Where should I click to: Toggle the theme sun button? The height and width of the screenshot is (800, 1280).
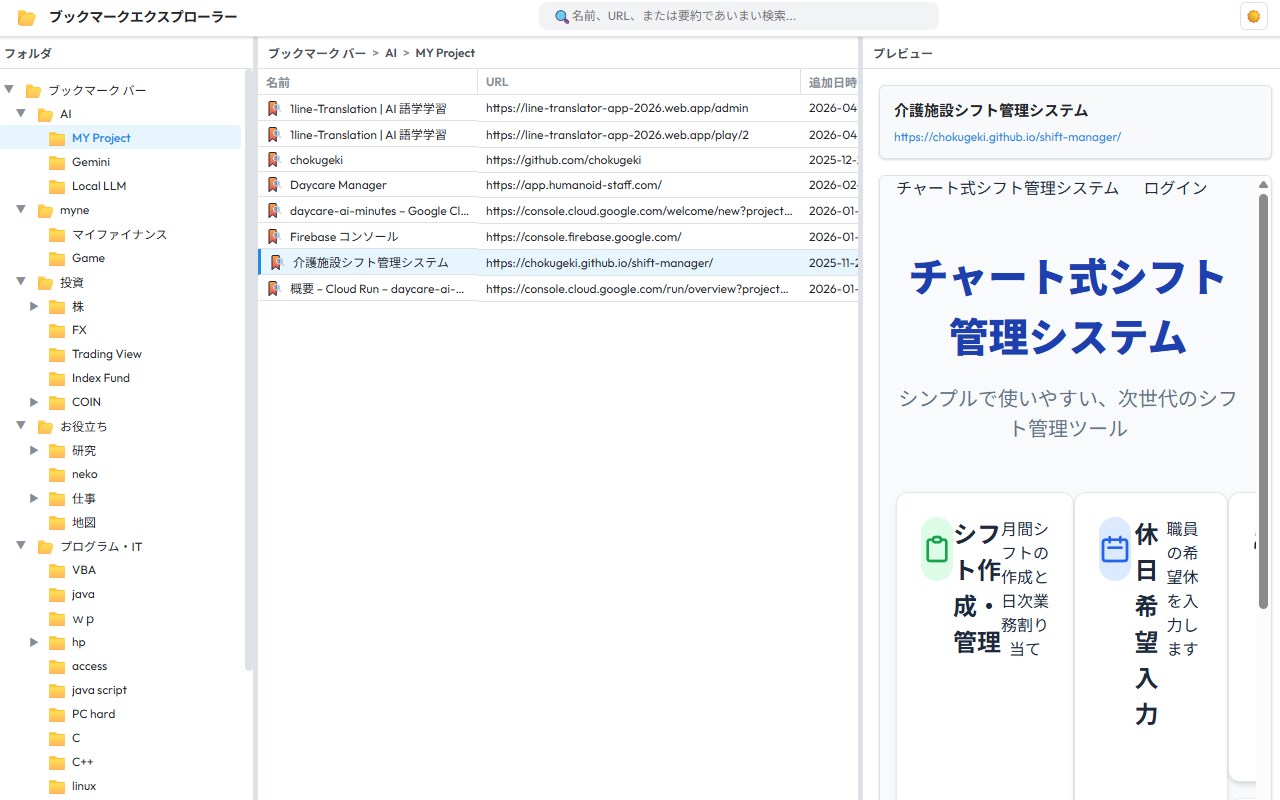[x=1253, y=16]
